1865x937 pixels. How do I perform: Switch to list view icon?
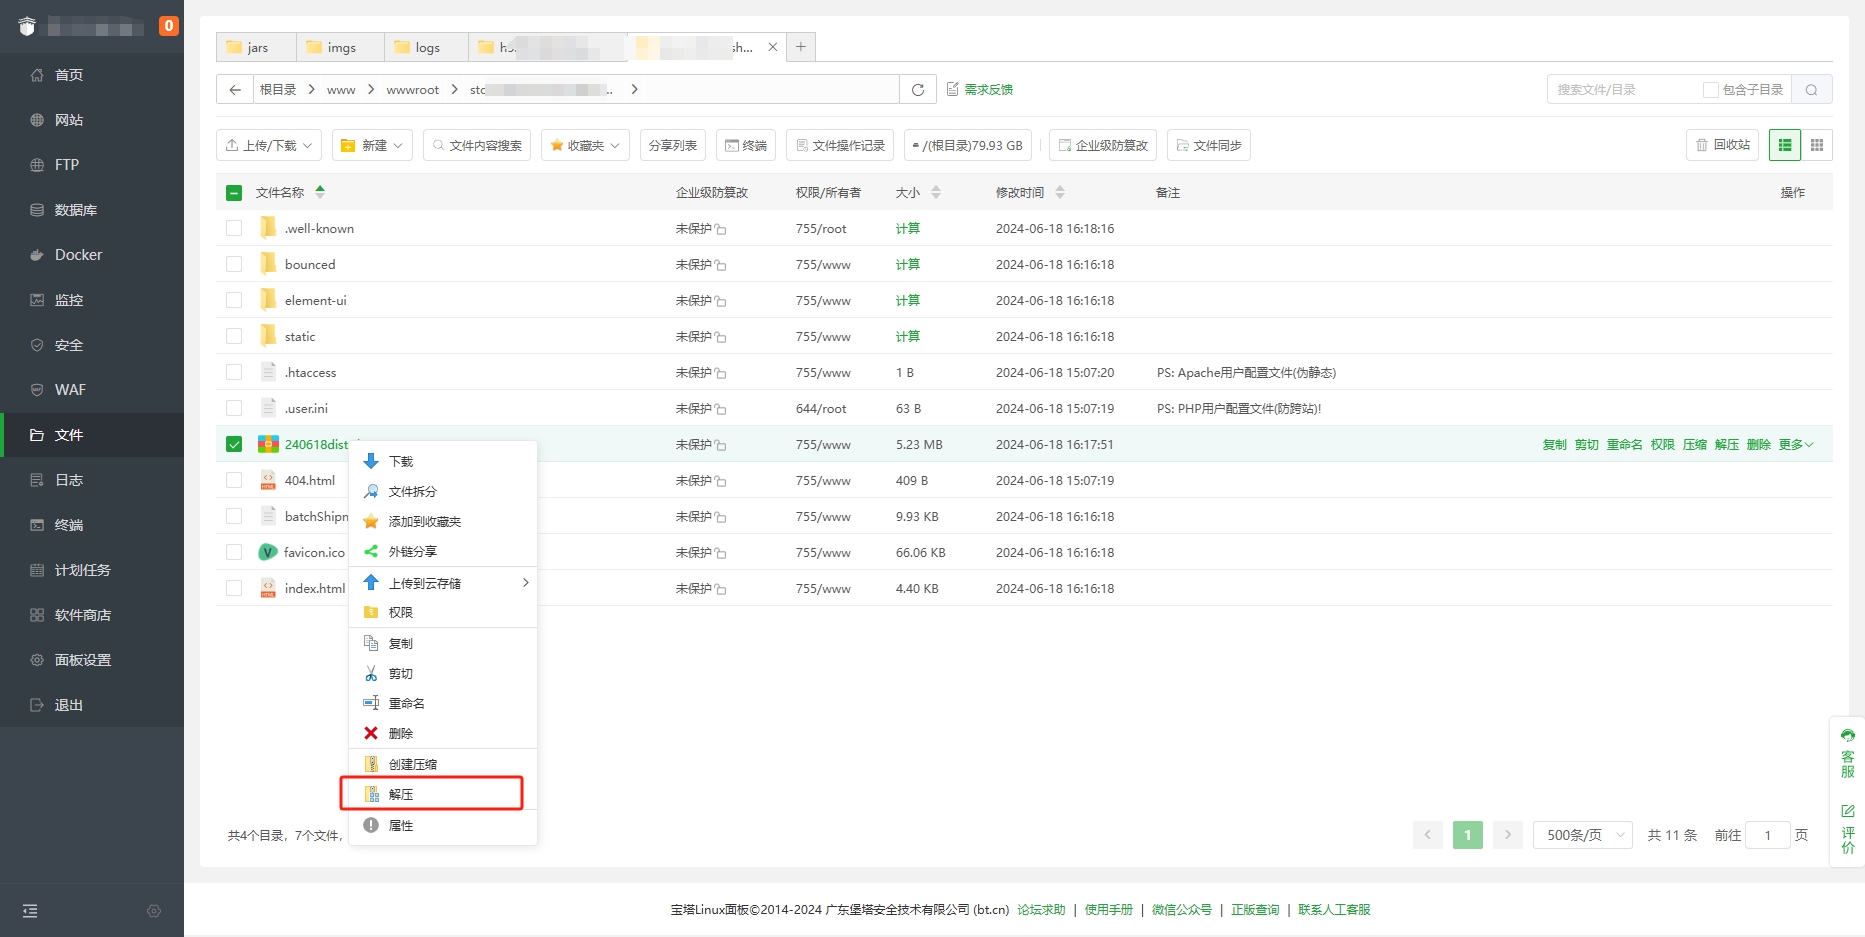[1784, 146]
